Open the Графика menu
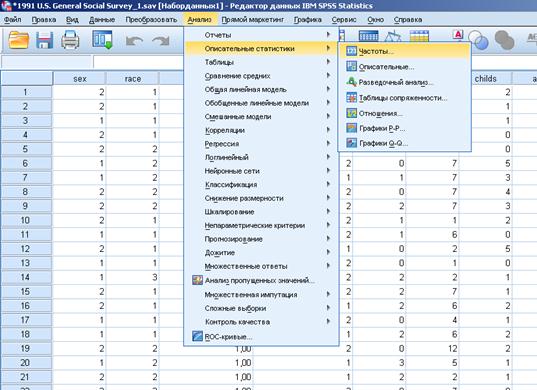This screenshot has width=537, height=390. pos(308,20)
